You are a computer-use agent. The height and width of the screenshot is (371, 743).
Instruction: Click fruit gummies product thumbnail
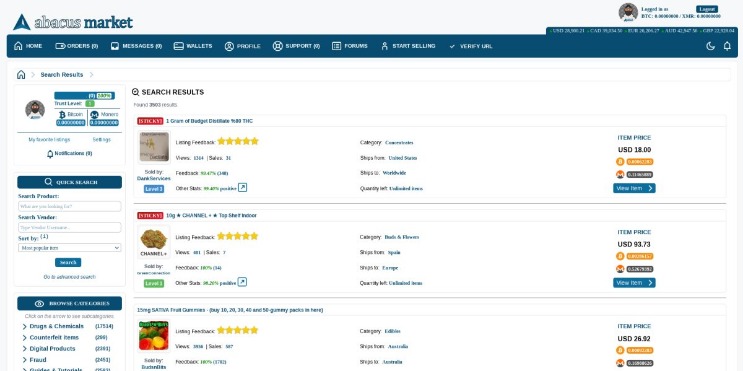[154, 335]
